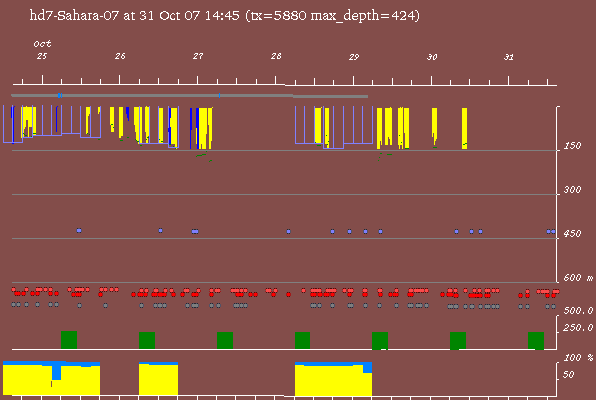Click the 500.0 scale label
This screenshot has width=596, height=400.
point(578,311)
